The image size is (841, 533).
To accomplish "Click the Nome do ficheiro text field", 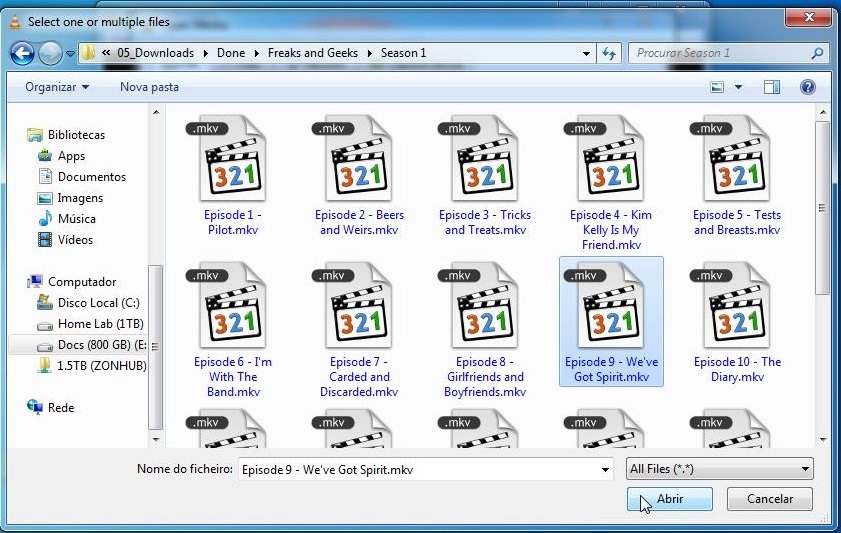I will 419,470.
